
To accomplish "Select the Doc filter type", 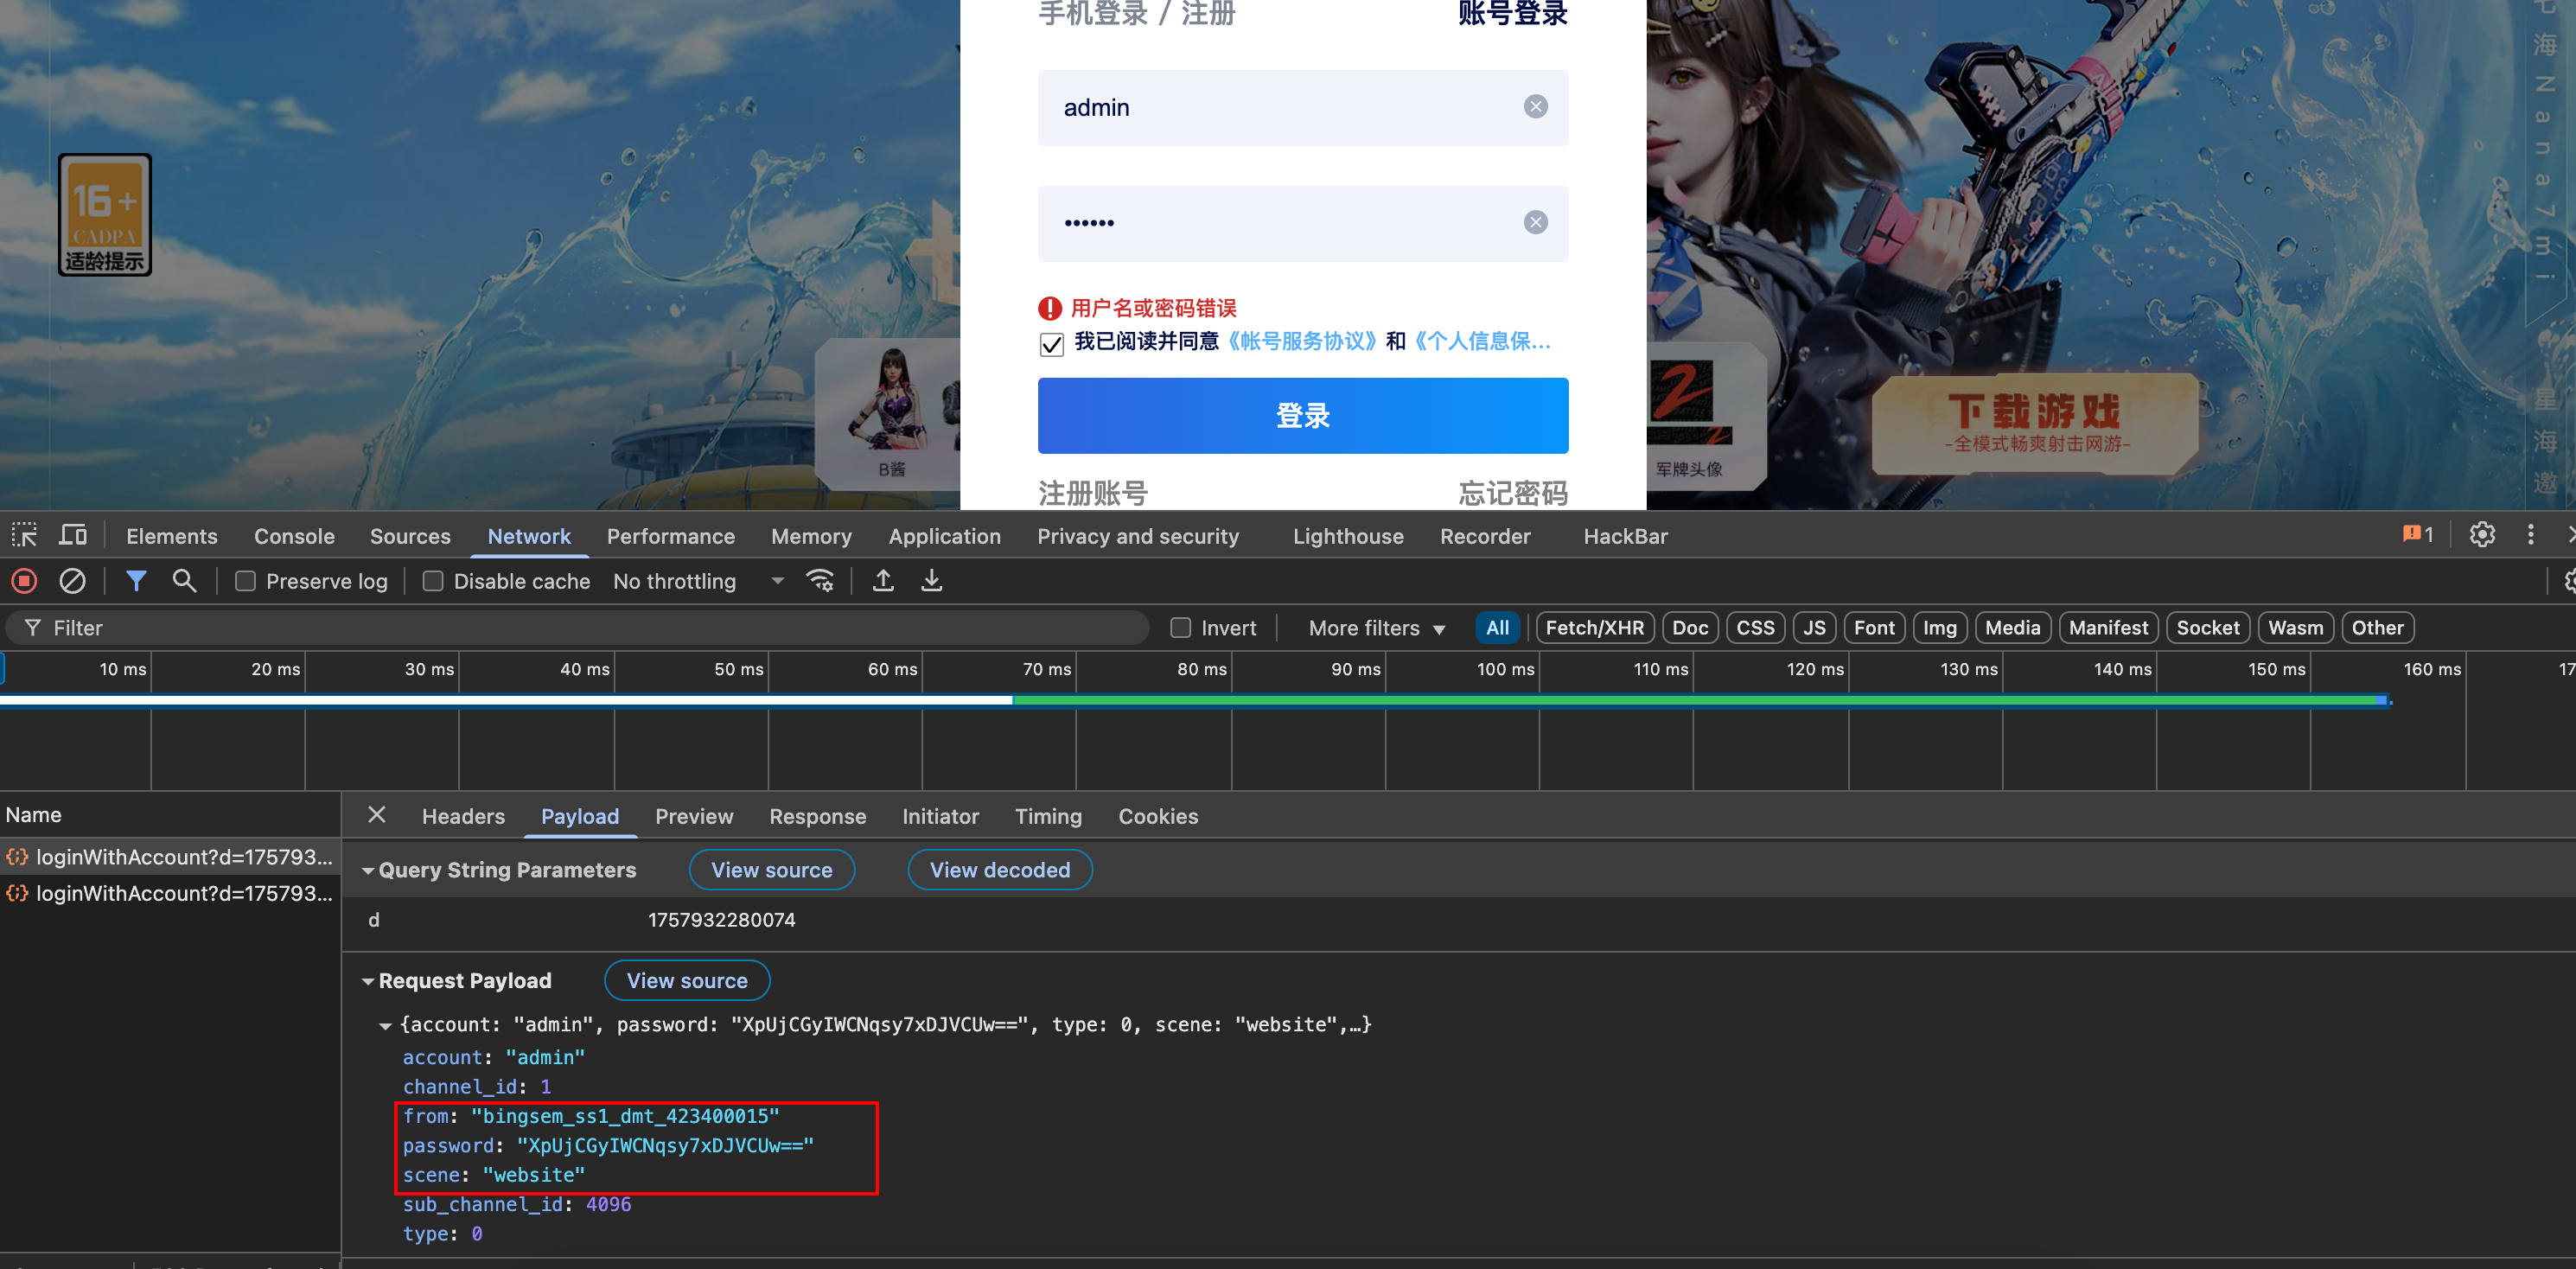I will [x=1690, y=628].
